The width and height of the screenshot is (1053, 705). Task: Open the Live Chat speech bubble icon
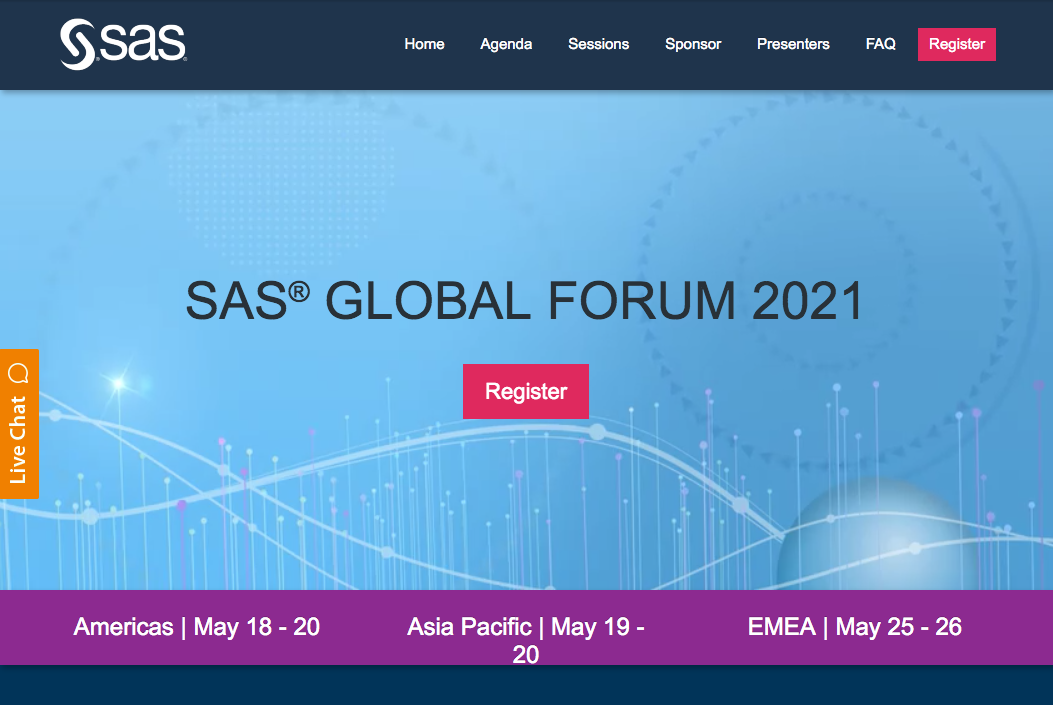[19, 373]
